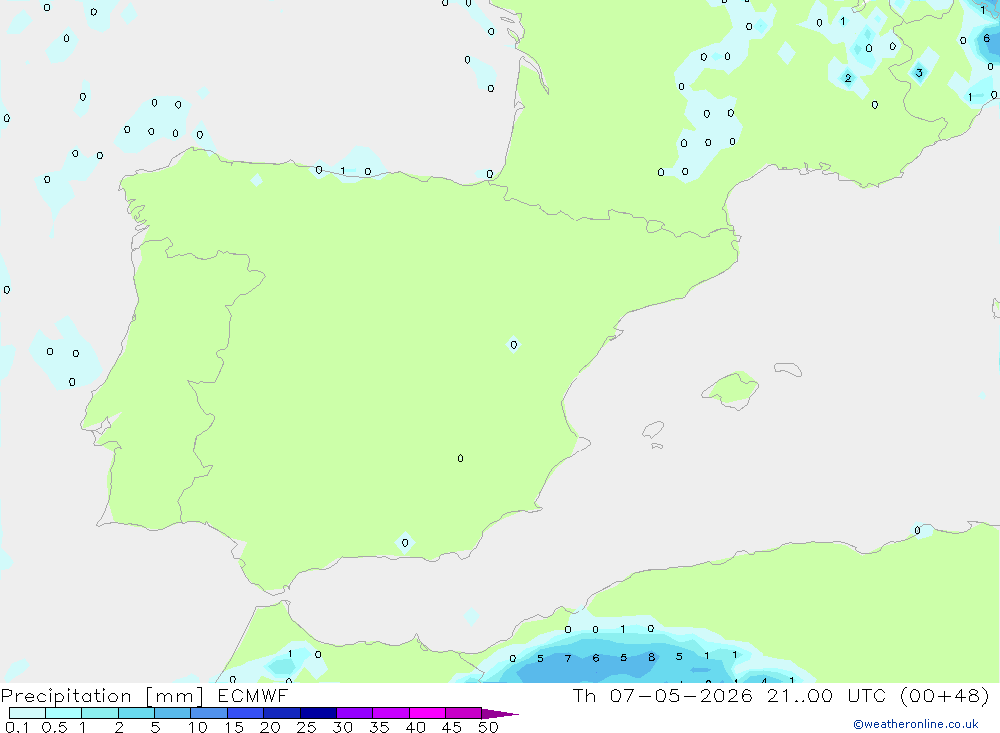Click the 2 mm value over France
The width and height of the screenshot is (1000, 733).
pos(848,78)
